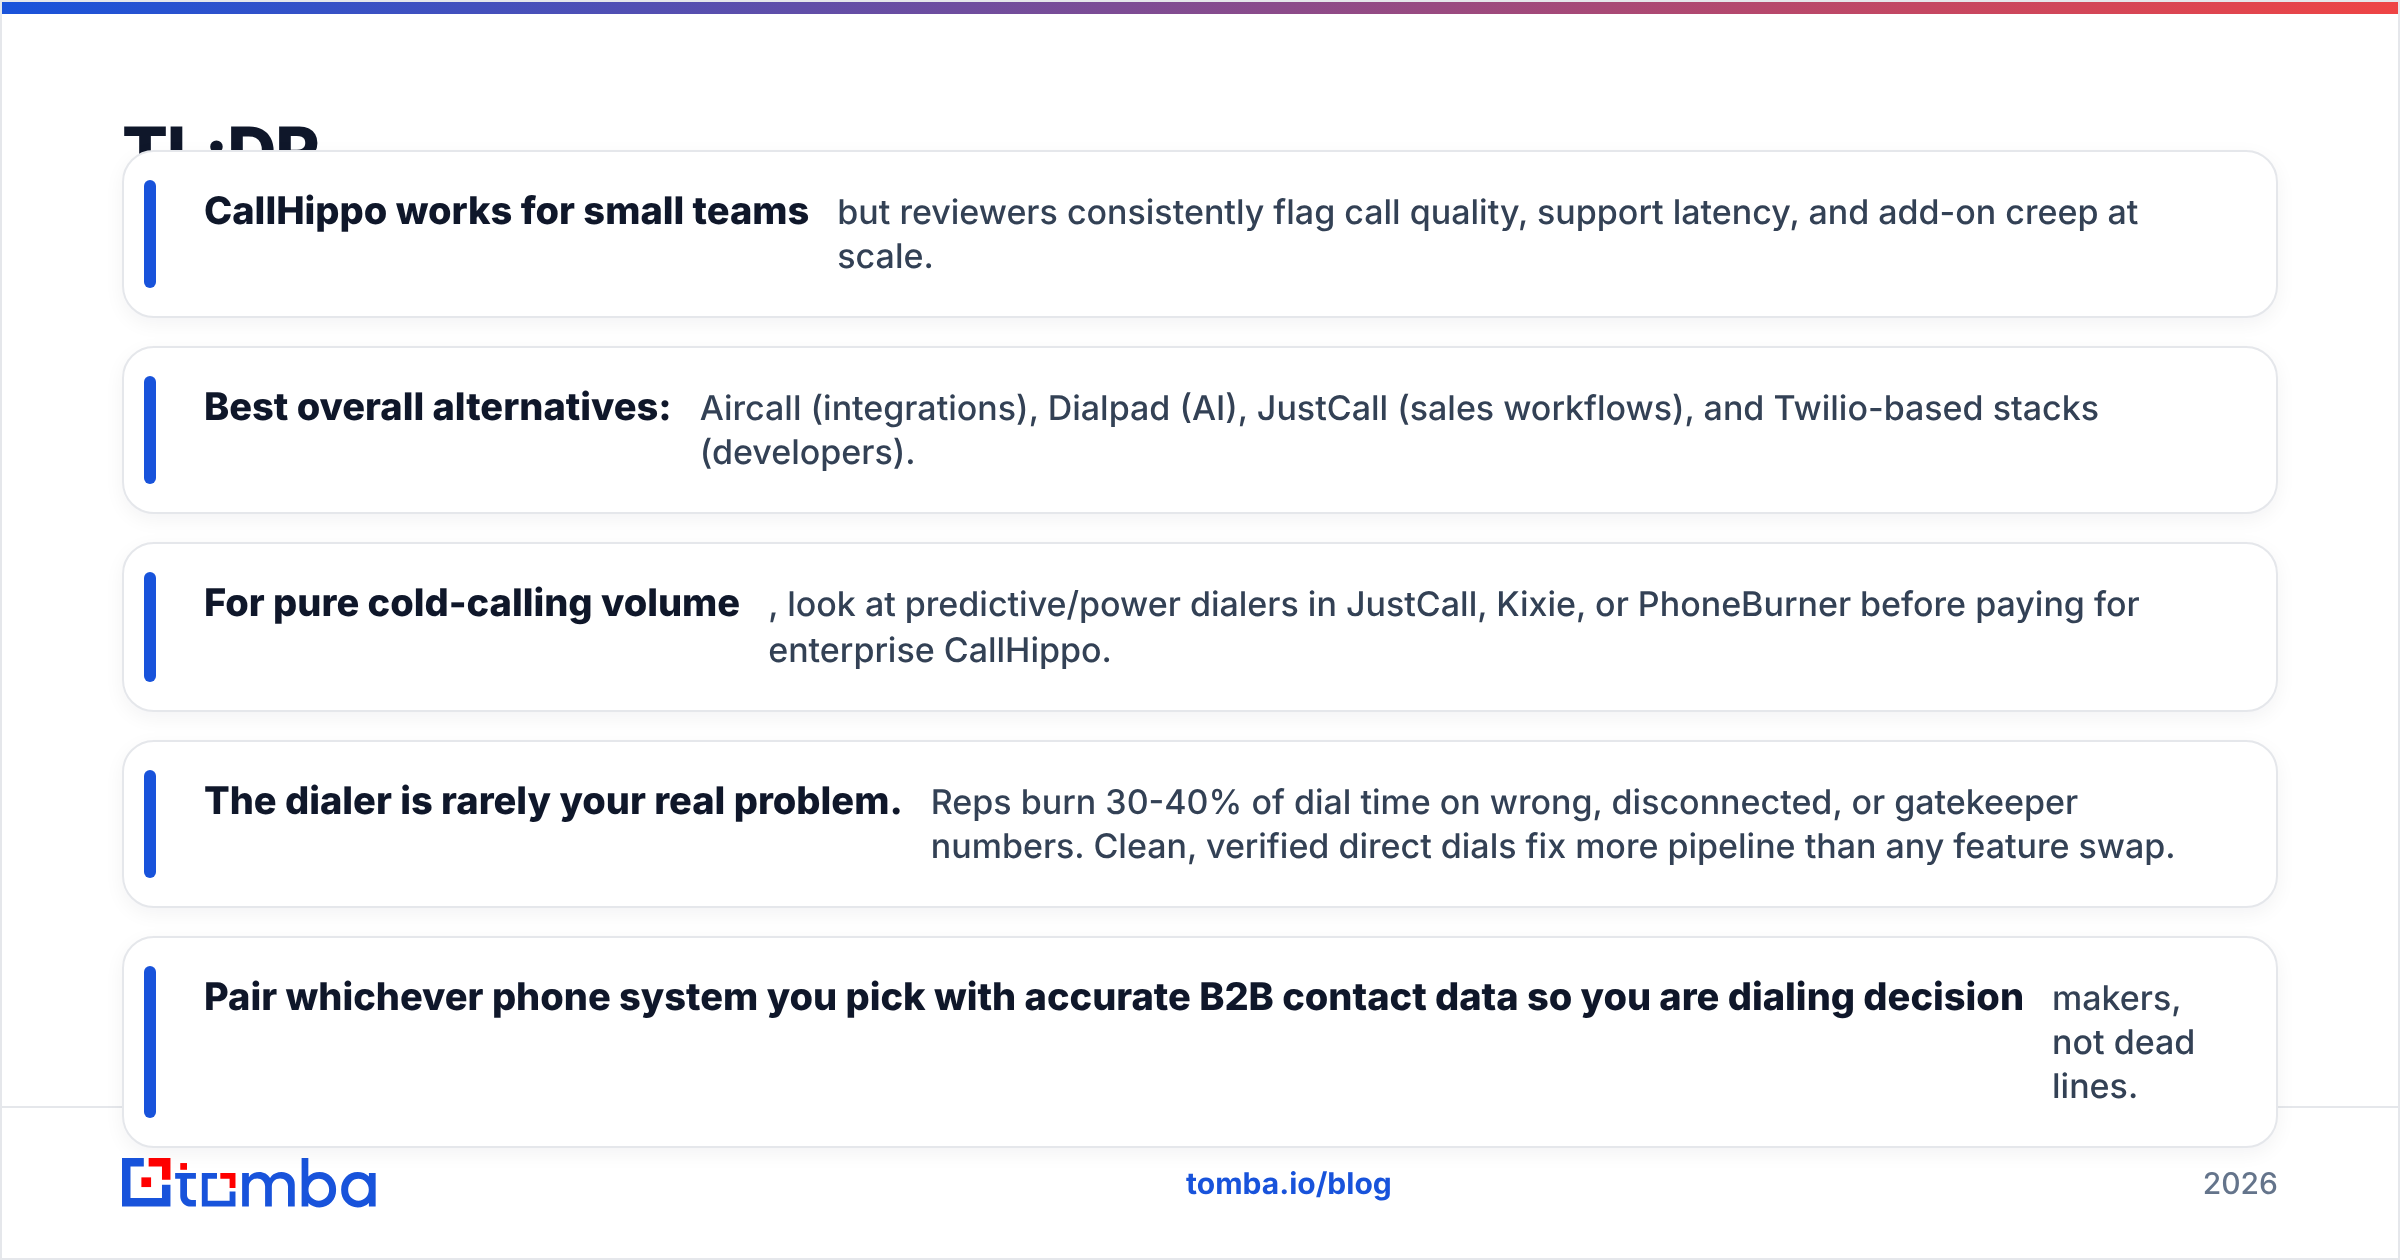
Task: Click the Best overall alternatives heading
Action: [437, 408]
